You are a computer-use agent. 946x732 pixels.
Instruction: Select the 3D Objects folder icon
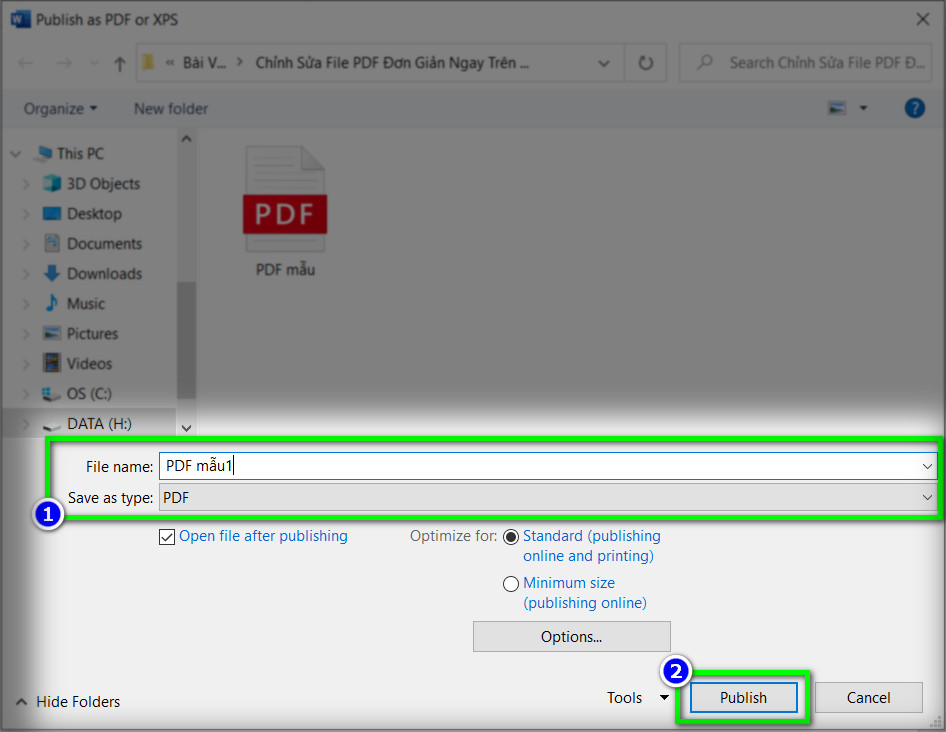coord(52,184)
